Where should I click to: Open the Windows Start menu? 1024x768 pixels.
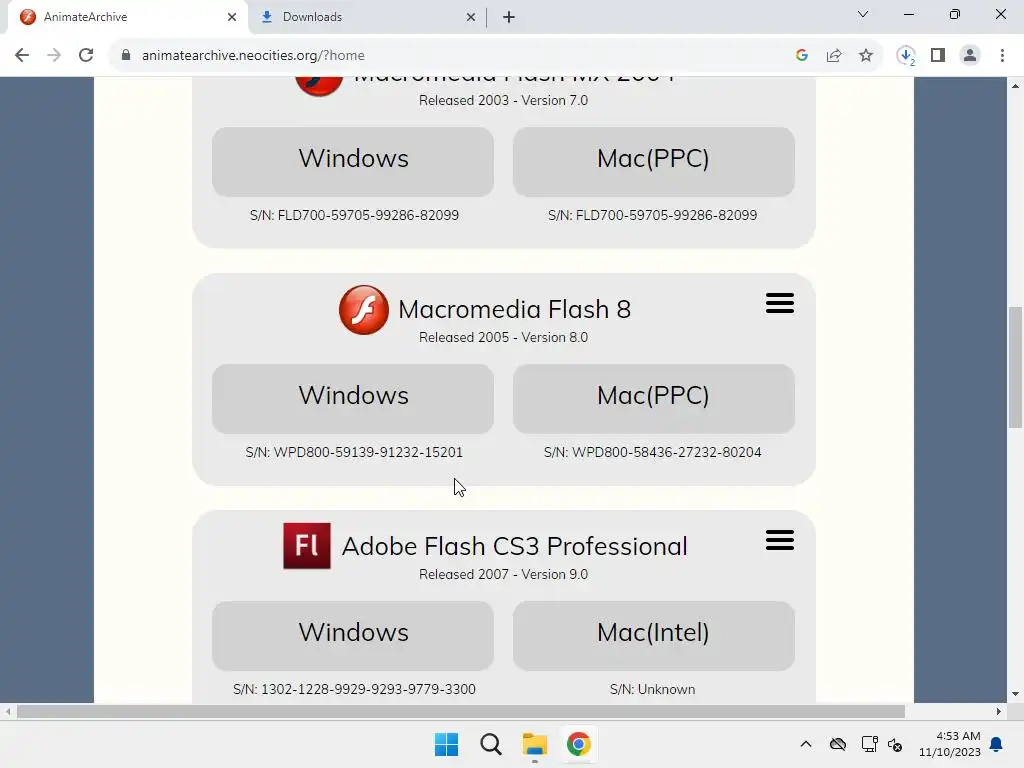pos(447,744)
